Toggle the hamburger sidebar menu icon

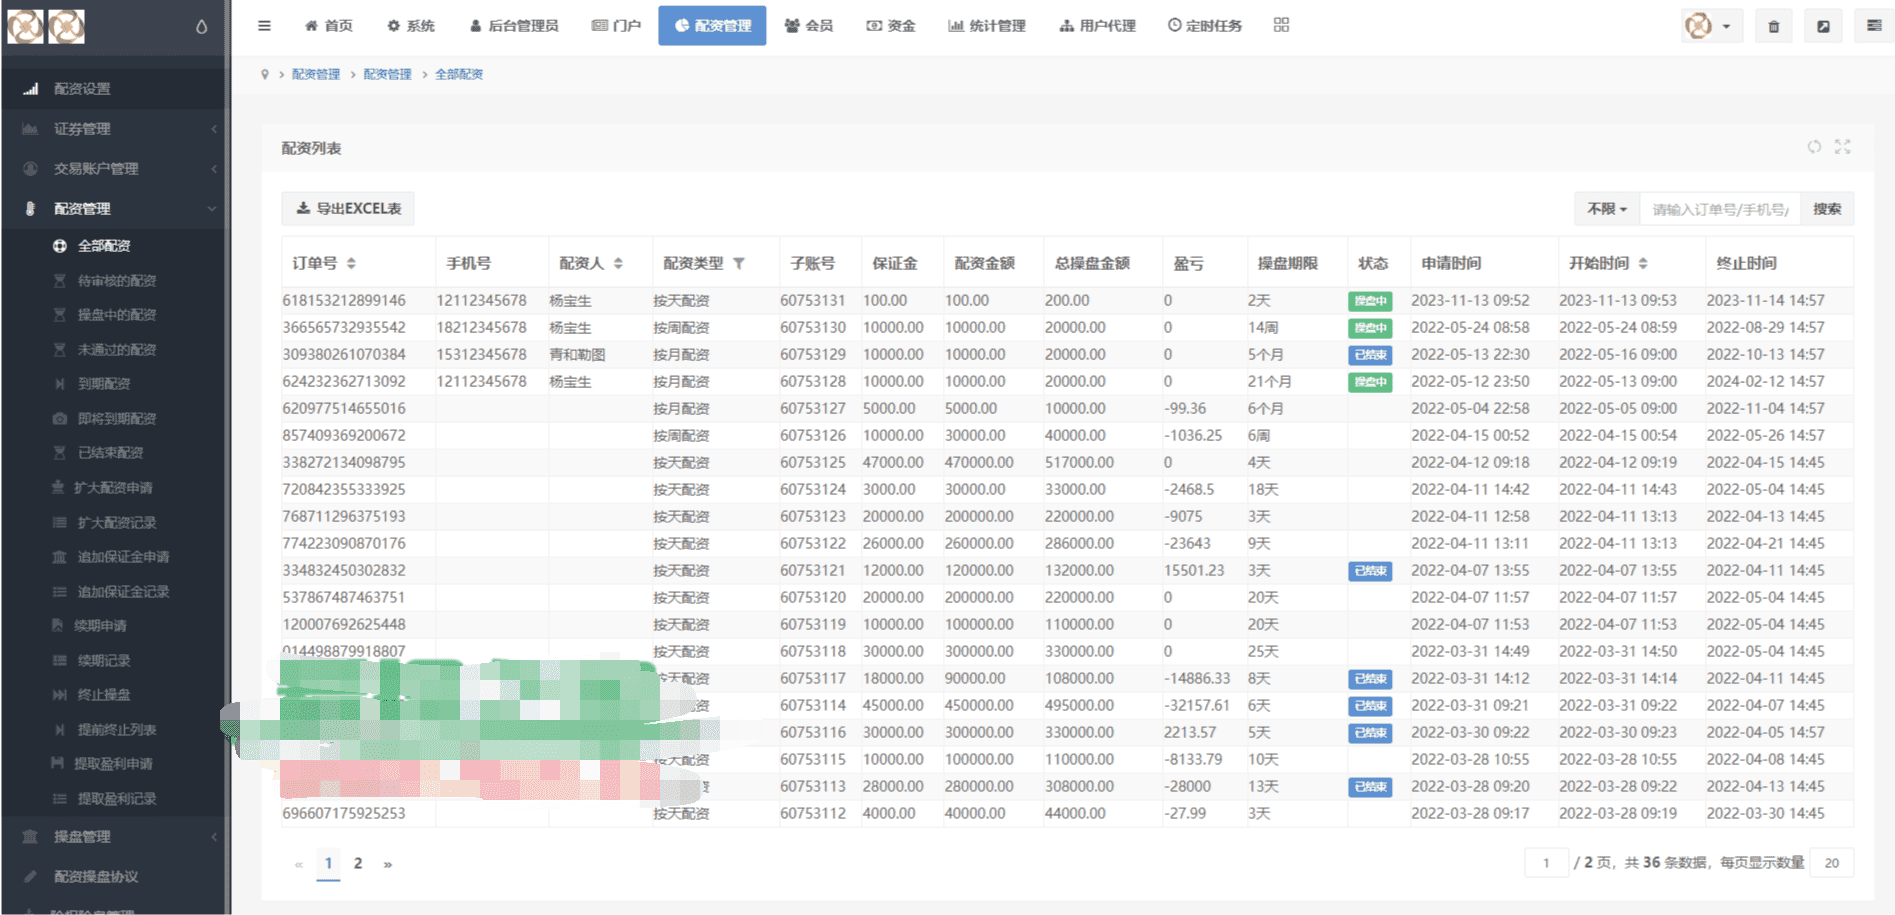(x=264, y=26)
